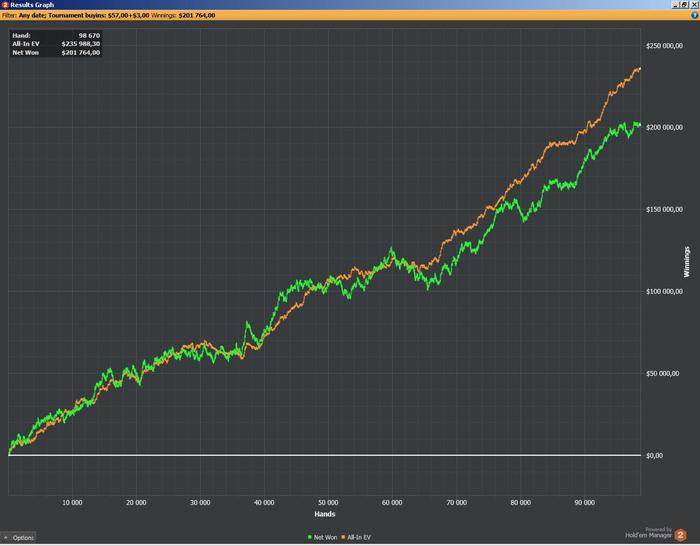Click the $200 000,00 axis label
This screenshot has height=546, width=700.
pyautogui.click(x=664, y=127)
